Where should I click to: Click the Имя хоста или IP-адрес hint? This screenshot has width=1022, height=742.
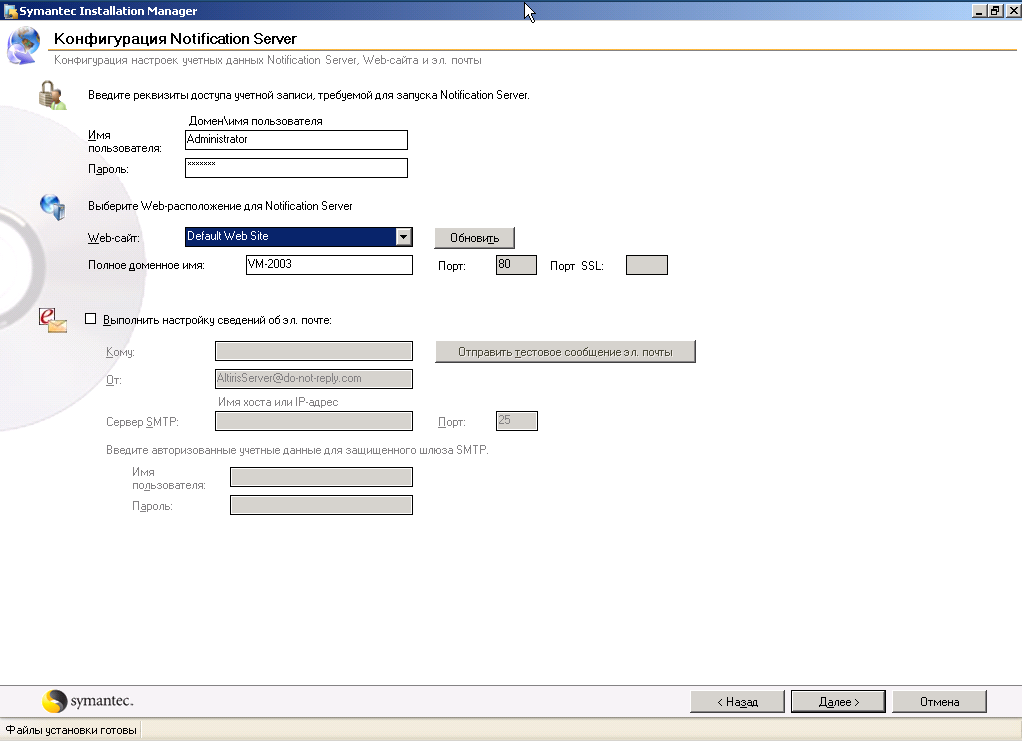tap(278, 402)
